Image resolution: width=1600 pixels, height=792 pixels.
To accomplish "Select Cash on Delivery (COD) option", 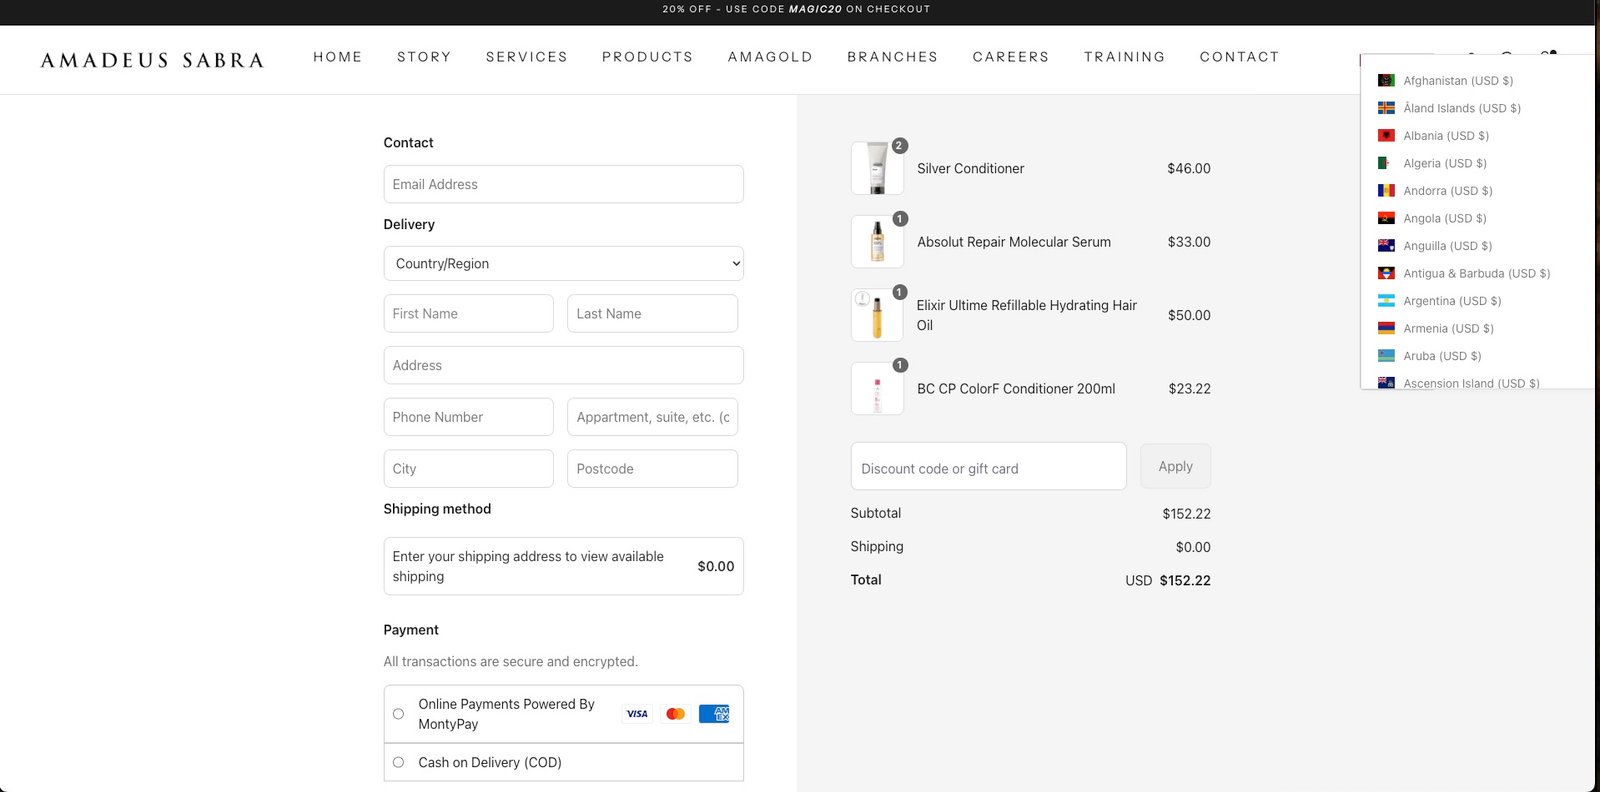I will [398, 762].
